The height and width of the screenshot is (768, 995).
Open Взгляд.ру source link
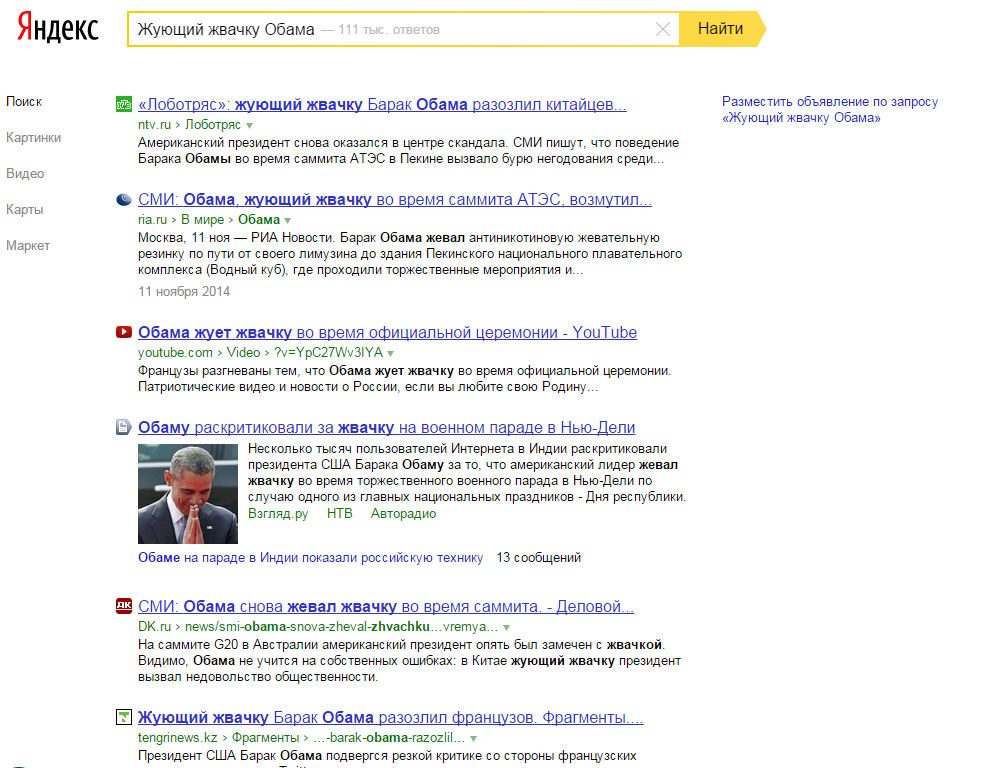[x=278, y=514]
